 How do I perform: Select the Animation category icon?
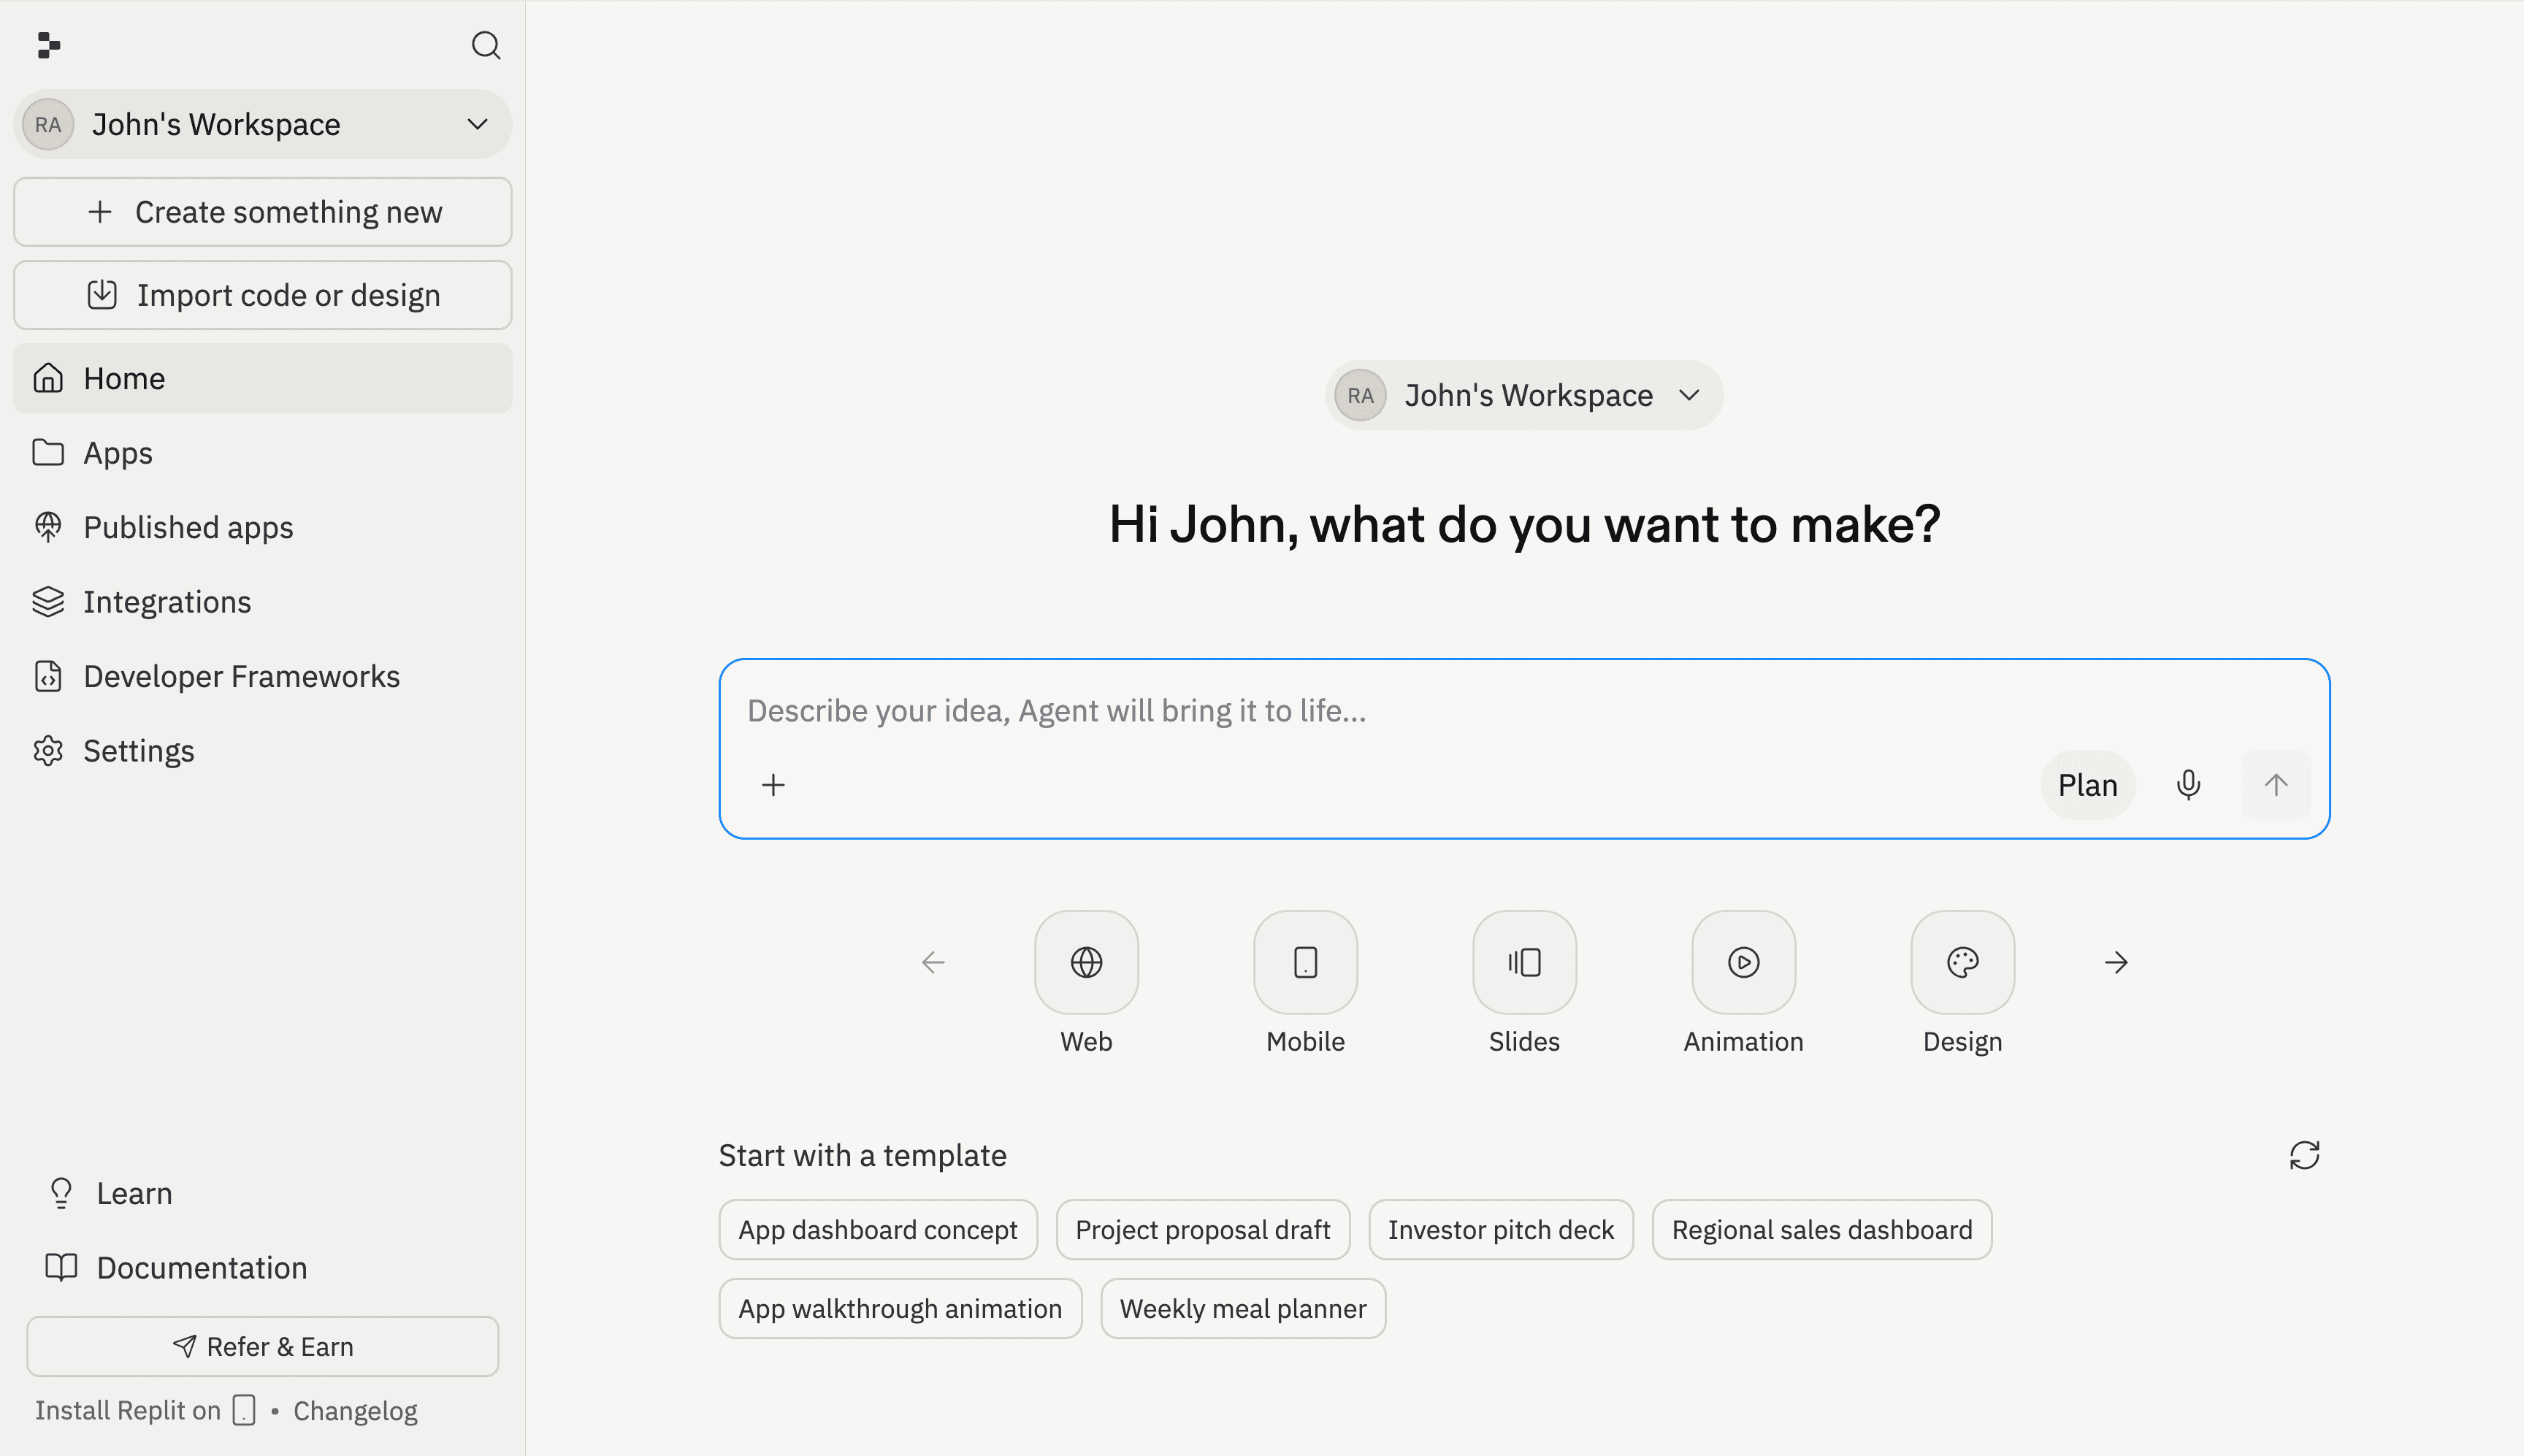(1743, 962)
